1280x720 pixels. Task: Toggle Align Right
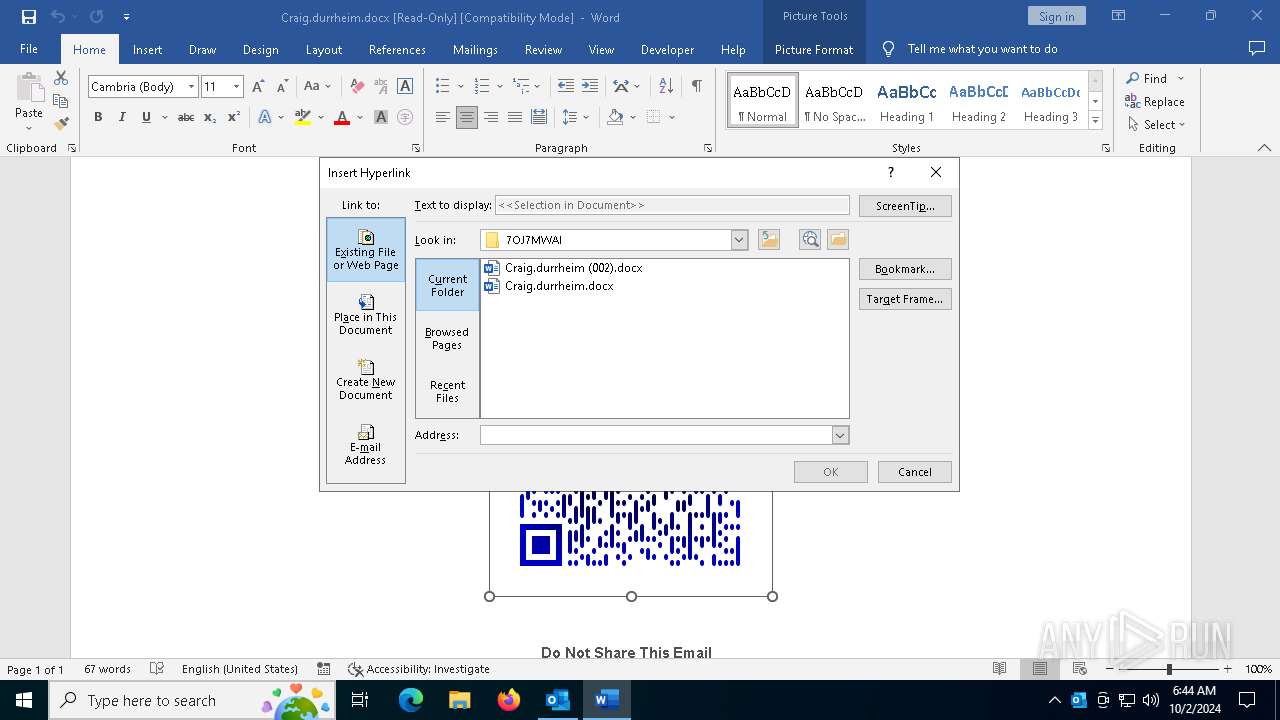pyautogui.click(x=491, y=117)
